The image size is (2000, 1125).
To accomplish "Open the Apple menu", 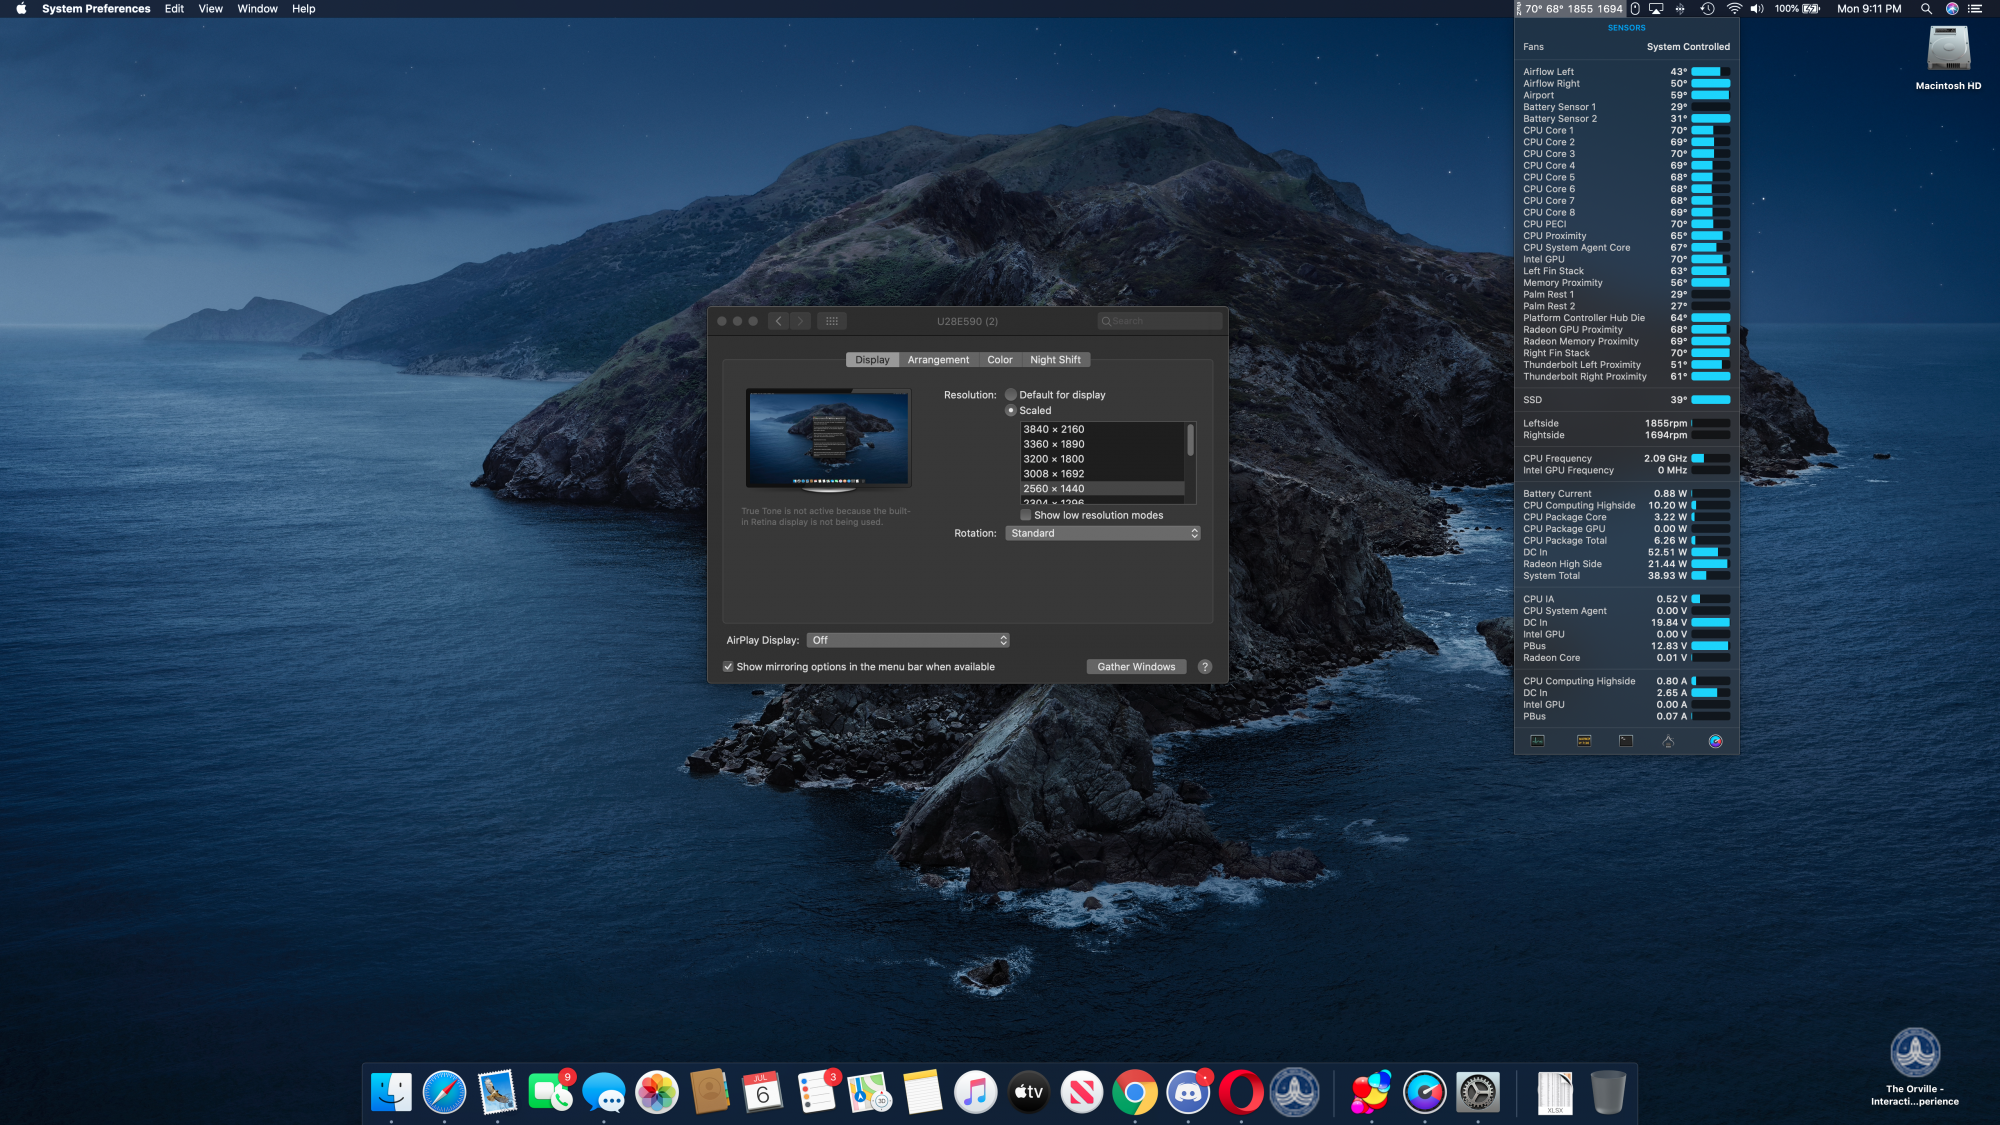I will (x=21, y=9).
